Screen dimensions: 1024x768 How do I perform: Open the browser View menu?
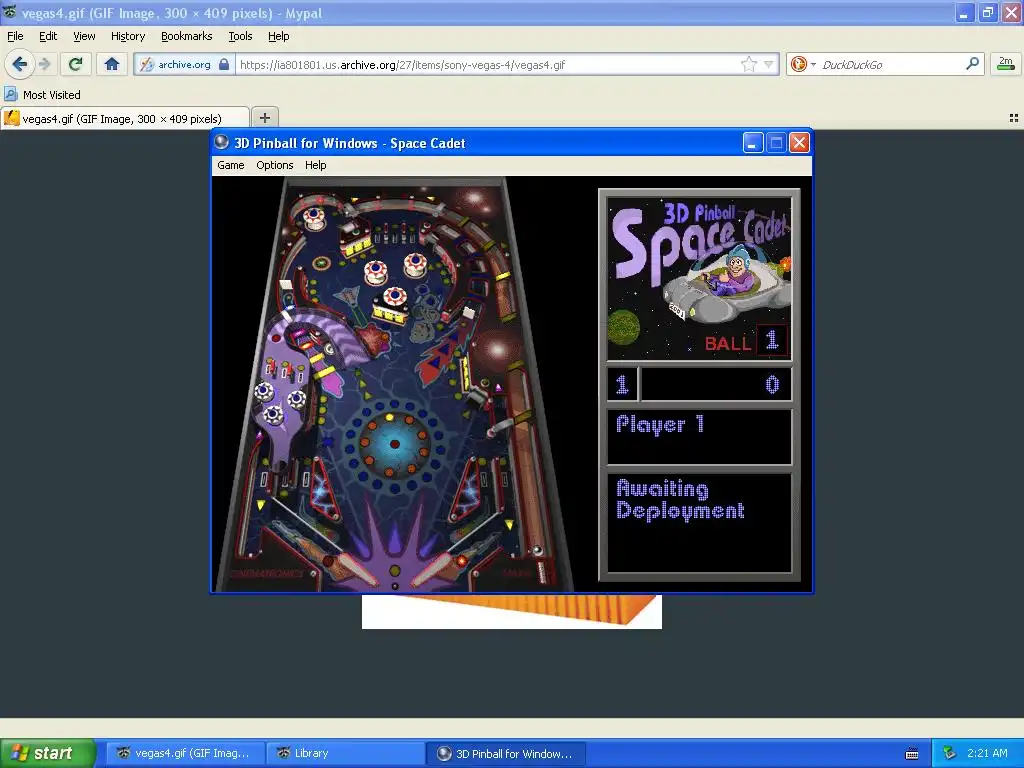click(x=84, y=36)
